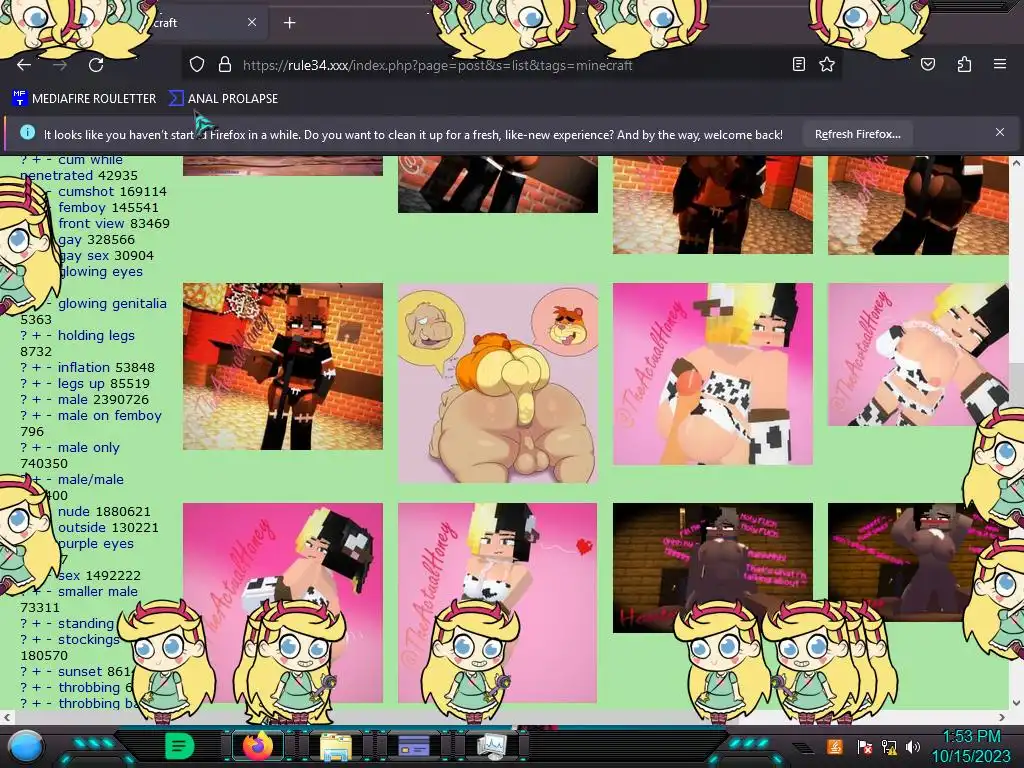Open the tracking protection shield panel
This screenshot has height=768, width=1024.
coord(197,65)
